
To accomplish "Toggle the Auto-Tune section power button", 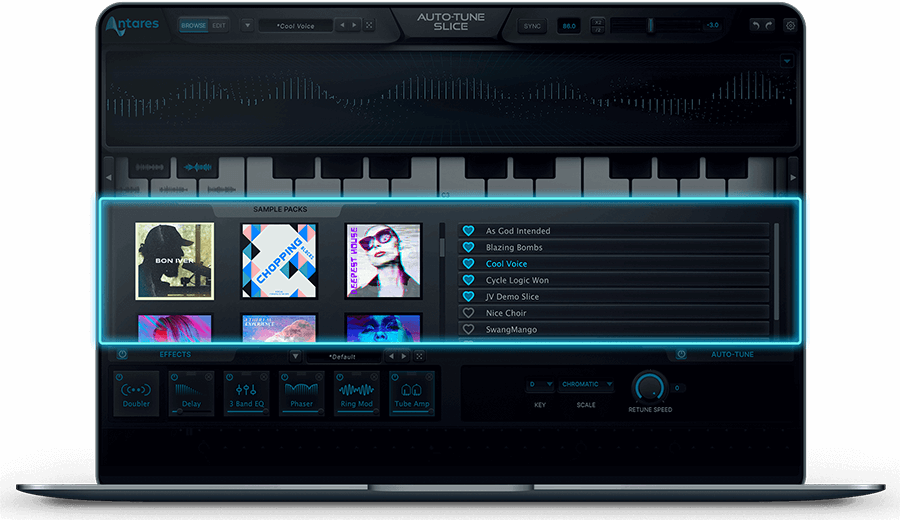I will pyautogui.click(x=681, y=354).
